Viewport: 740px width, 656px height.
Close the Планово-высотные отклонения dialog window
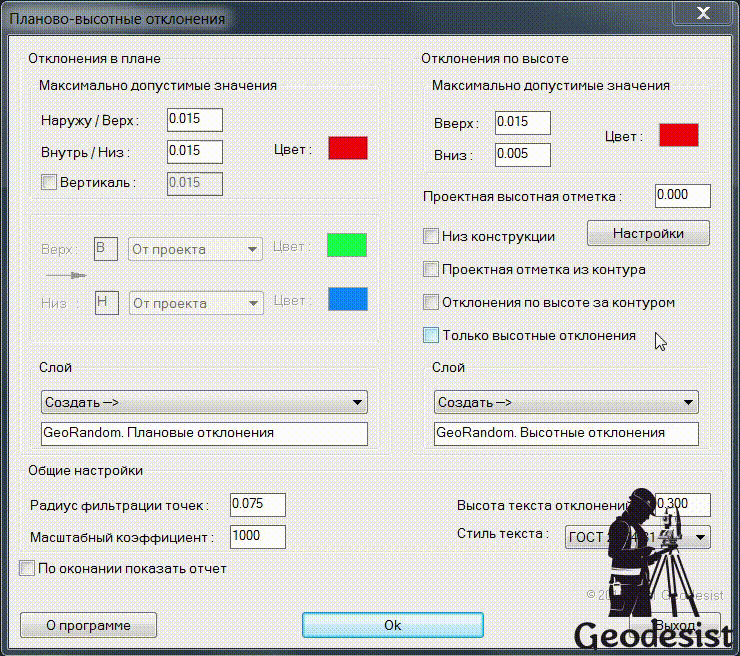(x=704, y=14)
